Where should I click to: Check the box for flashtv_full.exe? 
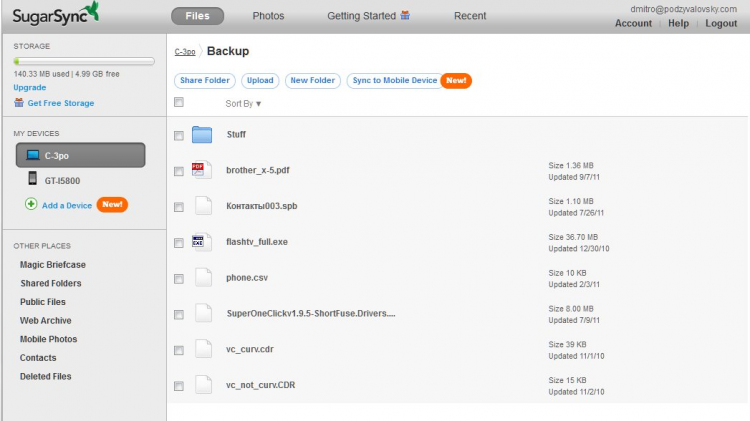pos(179,243)
